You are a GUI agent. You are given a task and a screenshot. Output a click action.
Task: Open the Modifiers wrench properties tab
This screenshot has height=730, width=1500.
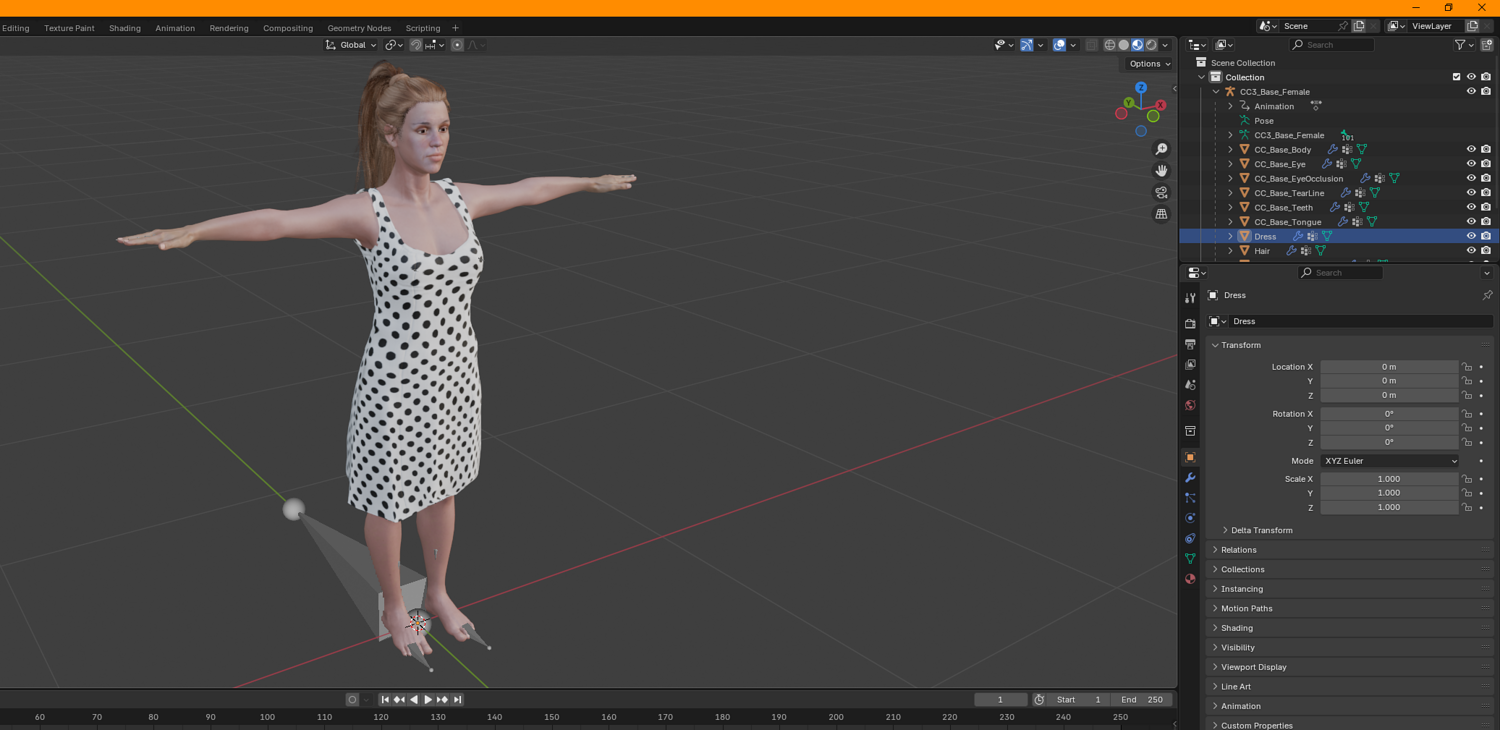click(x=1190, y=478)
